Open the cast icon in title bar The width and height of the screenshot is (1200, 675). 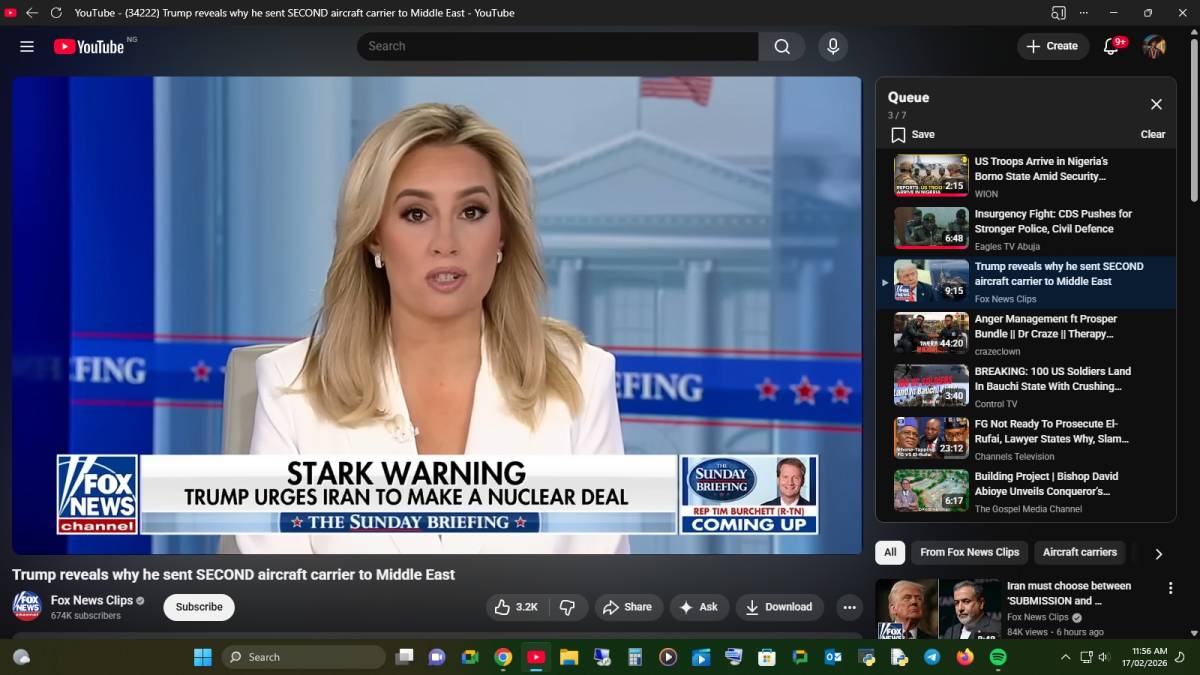pos(1058,13)
